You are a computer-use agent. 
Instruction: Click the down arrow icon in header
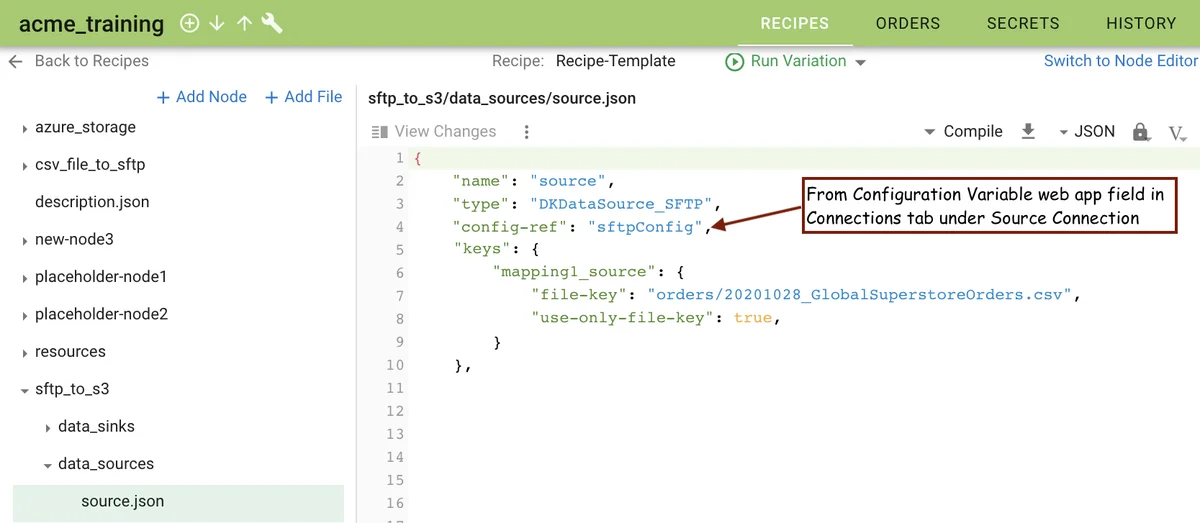(217, 23)
